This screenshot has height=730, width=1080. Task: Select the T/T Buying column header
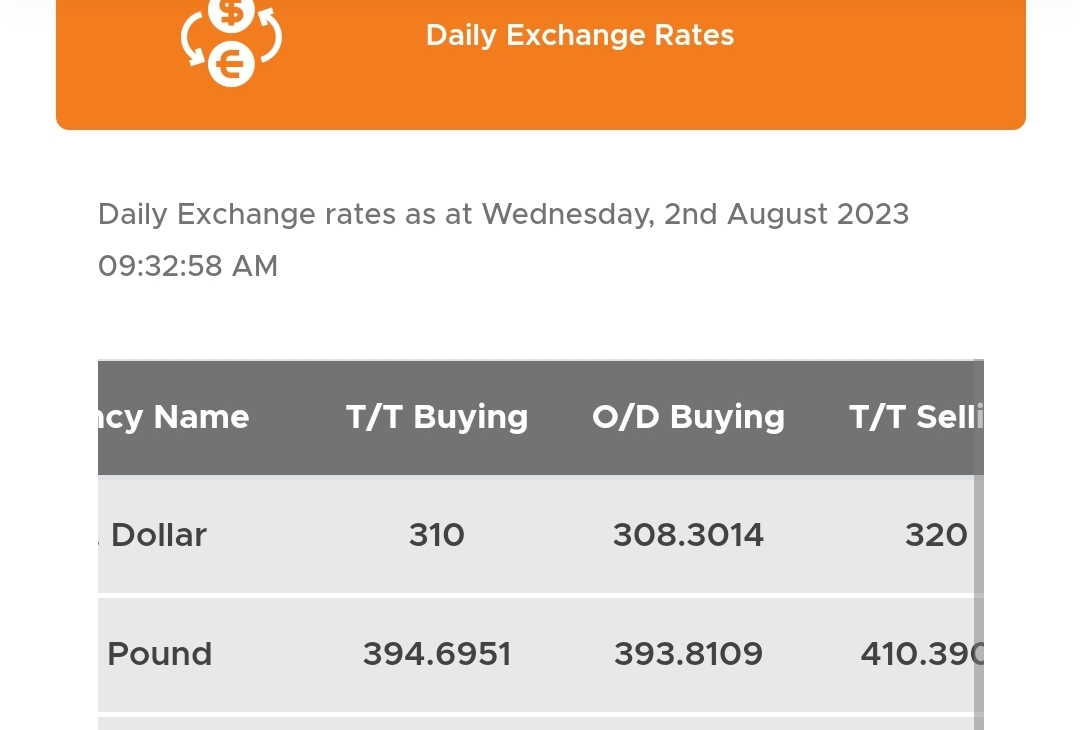click(x=437, y=417)
